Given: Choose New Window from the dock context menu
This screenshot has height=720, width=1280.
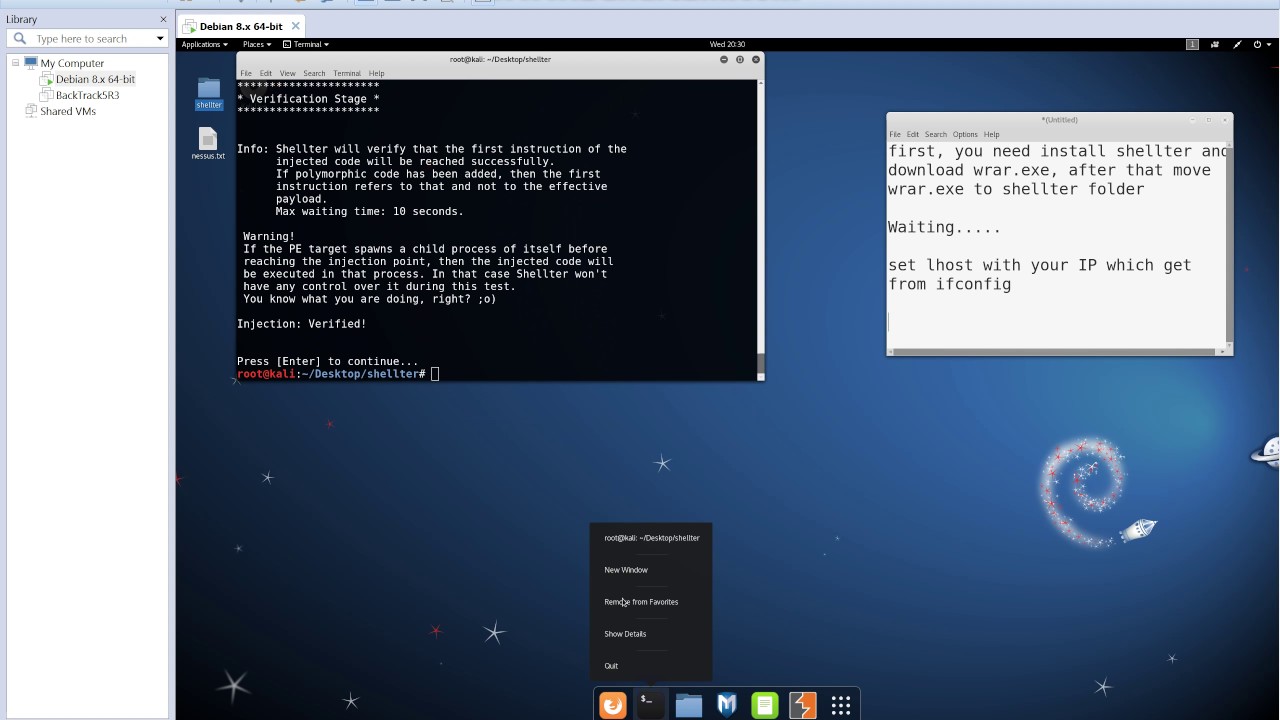Looking at the screenshot, I should (x=626, y=570).
